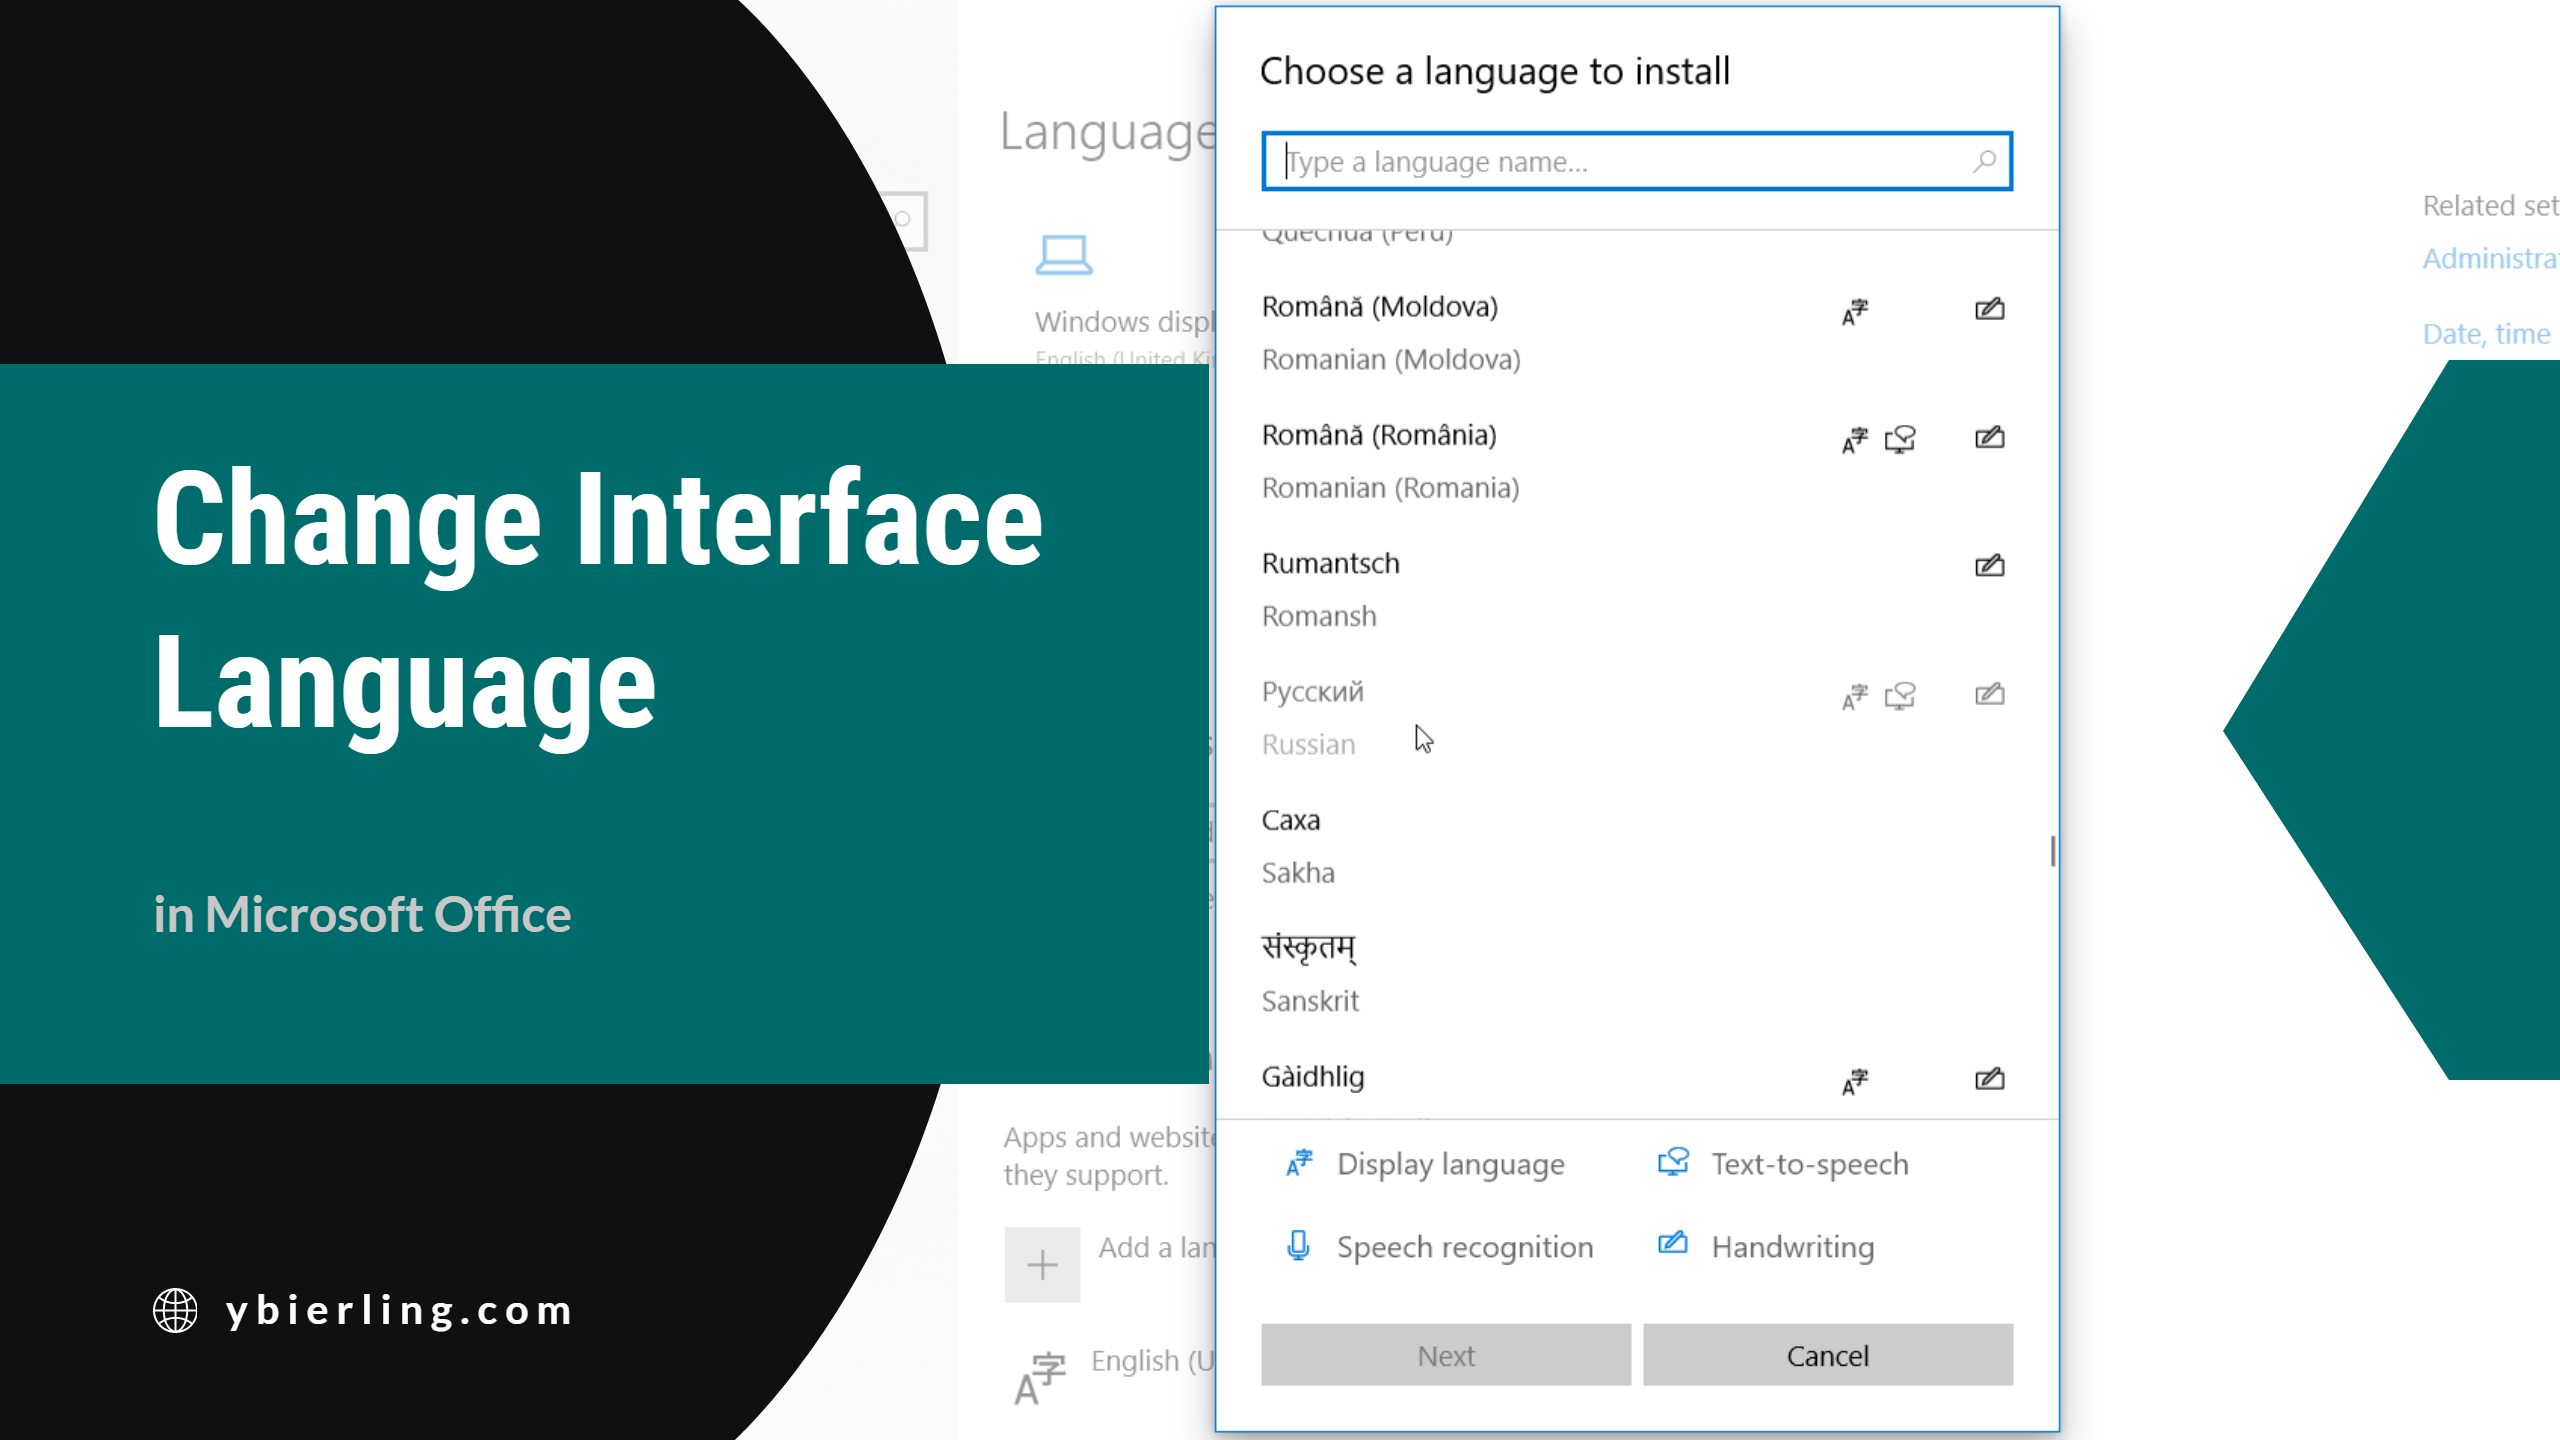Click the Display language legend icon
Image resolution: width=2560 pixels, height=1440 pixels.
click(1299, 1163)
